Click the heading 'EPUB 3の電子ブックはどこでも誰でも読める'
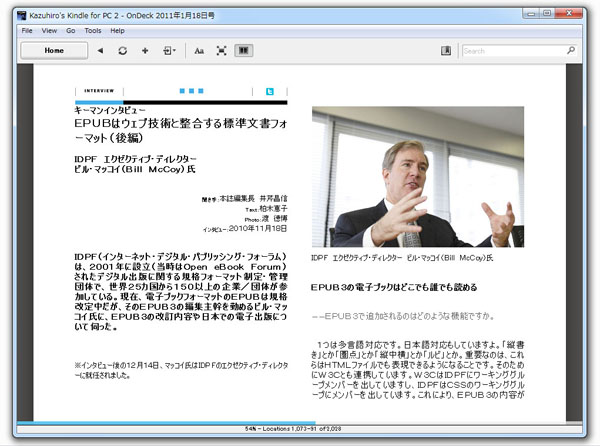600x446 pixels. point(394,287)
